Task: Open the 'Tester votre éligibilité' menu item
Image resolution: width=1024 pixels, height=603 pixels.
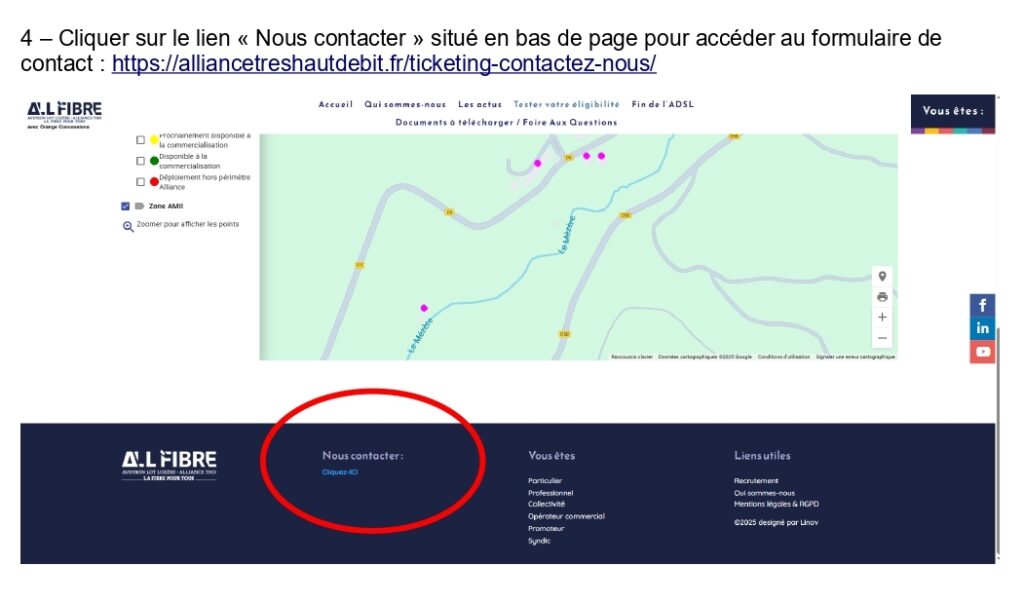Action: (566, 104)
